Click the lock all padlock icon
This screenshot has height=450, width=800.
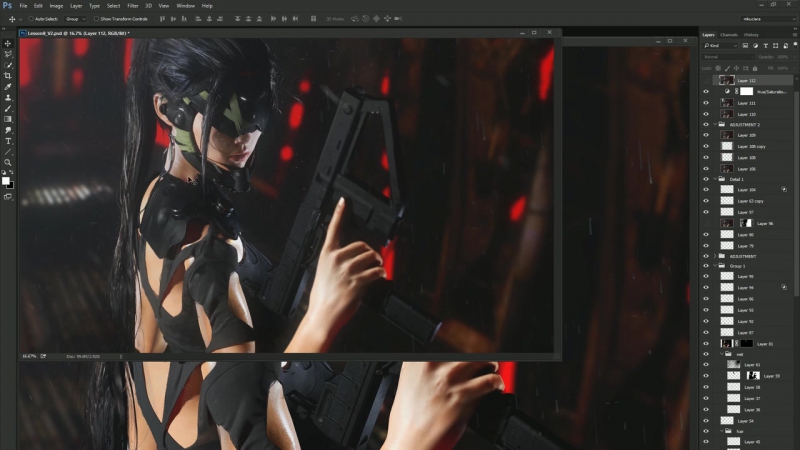click(755, 68)
